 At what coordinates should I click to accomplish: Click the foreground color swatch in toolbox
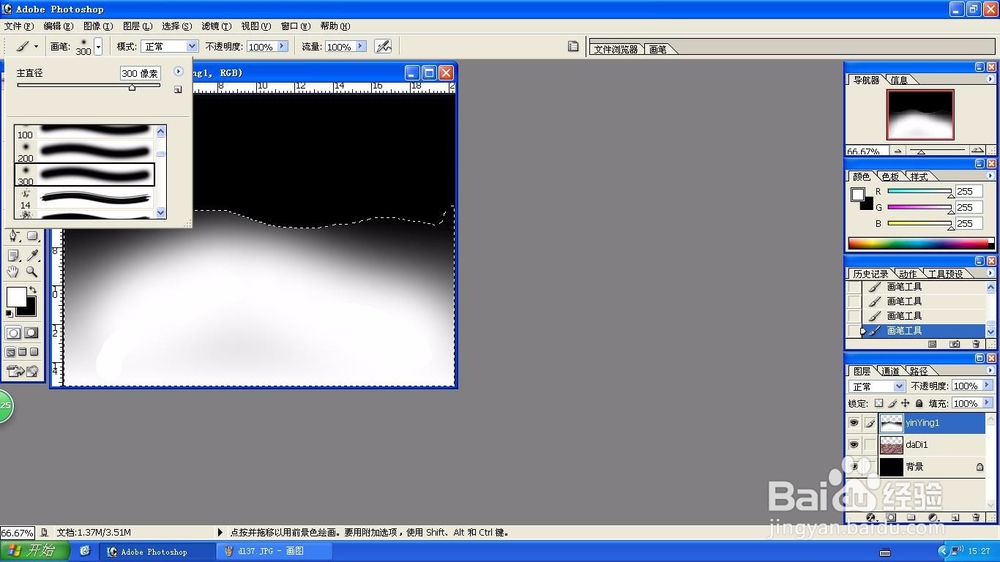[x=16, y=297]
